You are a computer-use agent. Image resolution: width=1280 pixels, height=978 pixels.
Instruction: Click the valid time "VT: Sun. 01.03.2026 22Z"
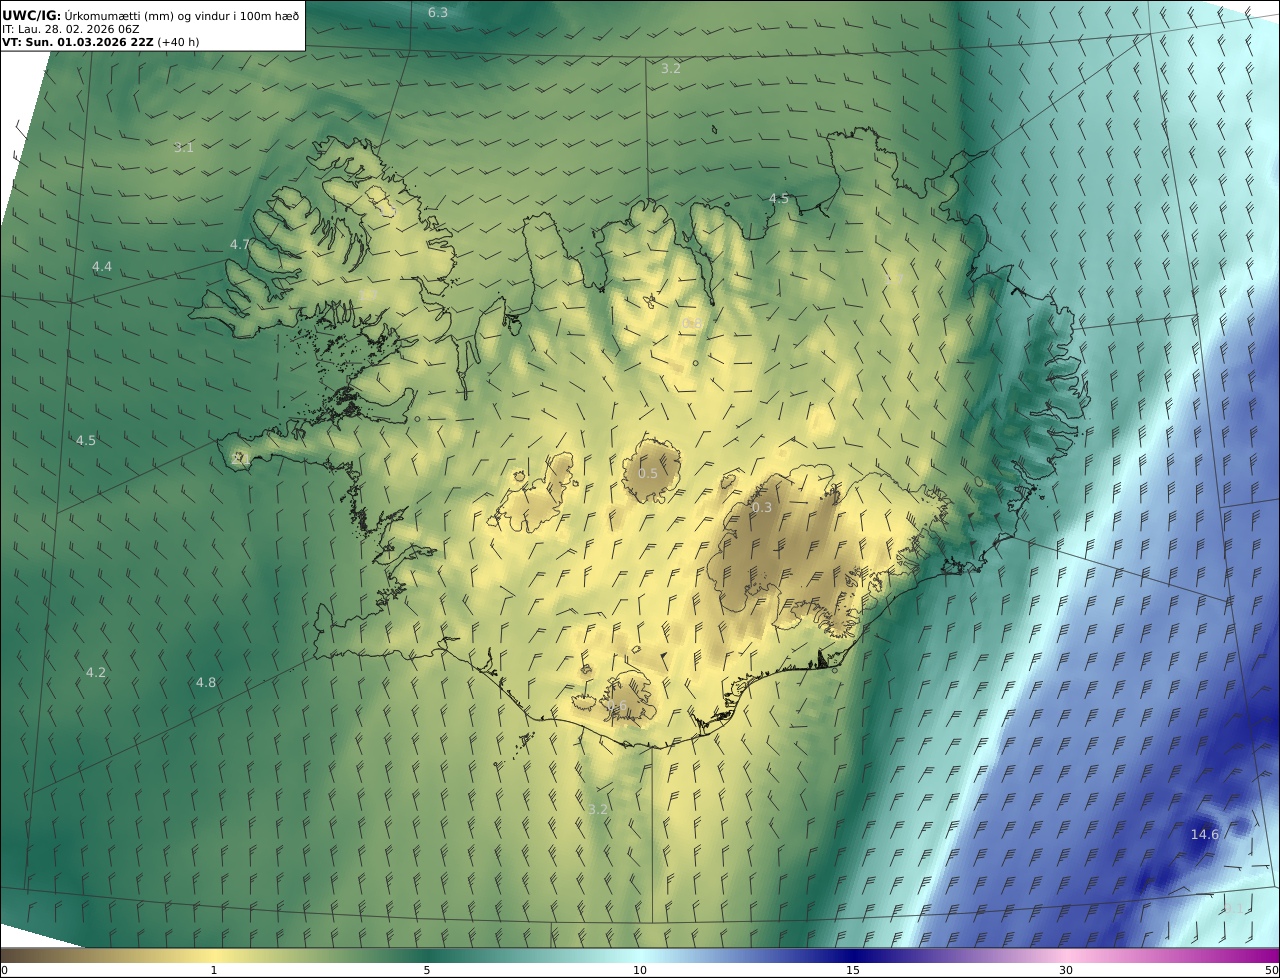pyautogui.click(x=78, y=42)
